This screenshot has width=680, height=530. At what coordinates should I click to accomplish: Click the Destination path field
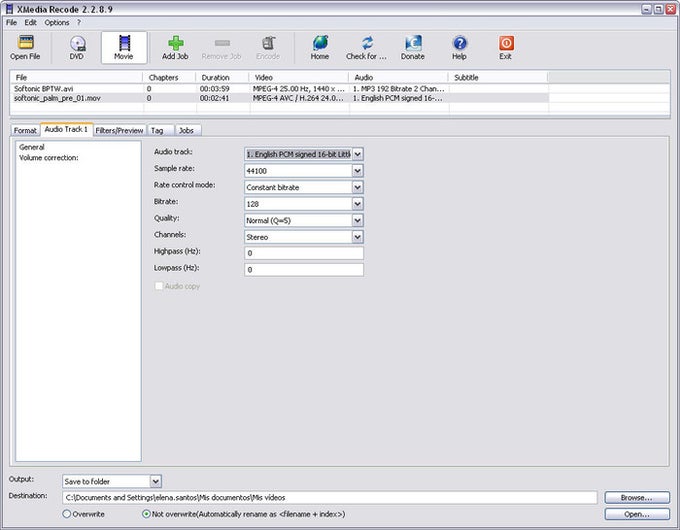(x=330, y=497)
